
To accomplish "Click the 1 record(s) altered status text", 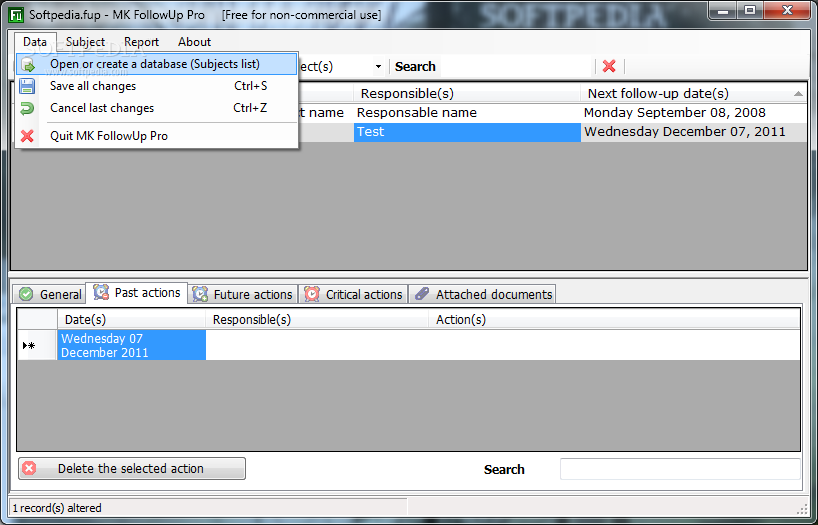I will coord(57,508).
